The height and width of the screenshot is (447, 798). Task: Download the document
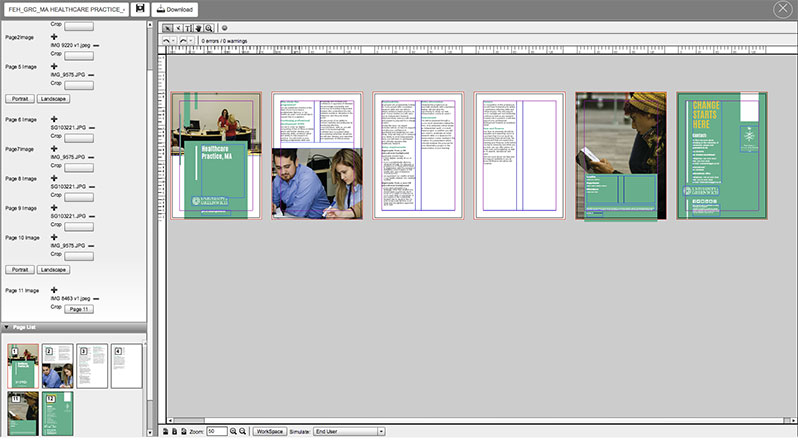coord(175,9)
